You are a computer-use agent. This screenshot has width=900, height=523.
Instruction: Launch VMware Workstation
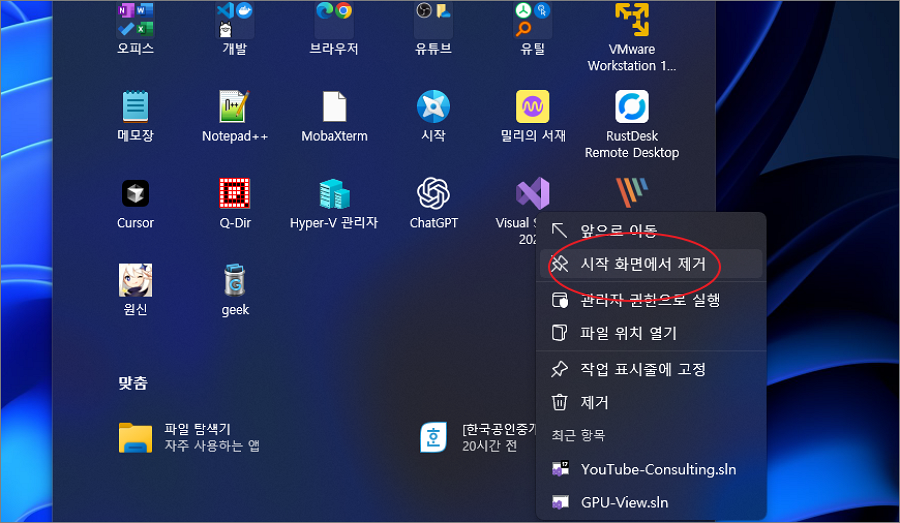632,36
